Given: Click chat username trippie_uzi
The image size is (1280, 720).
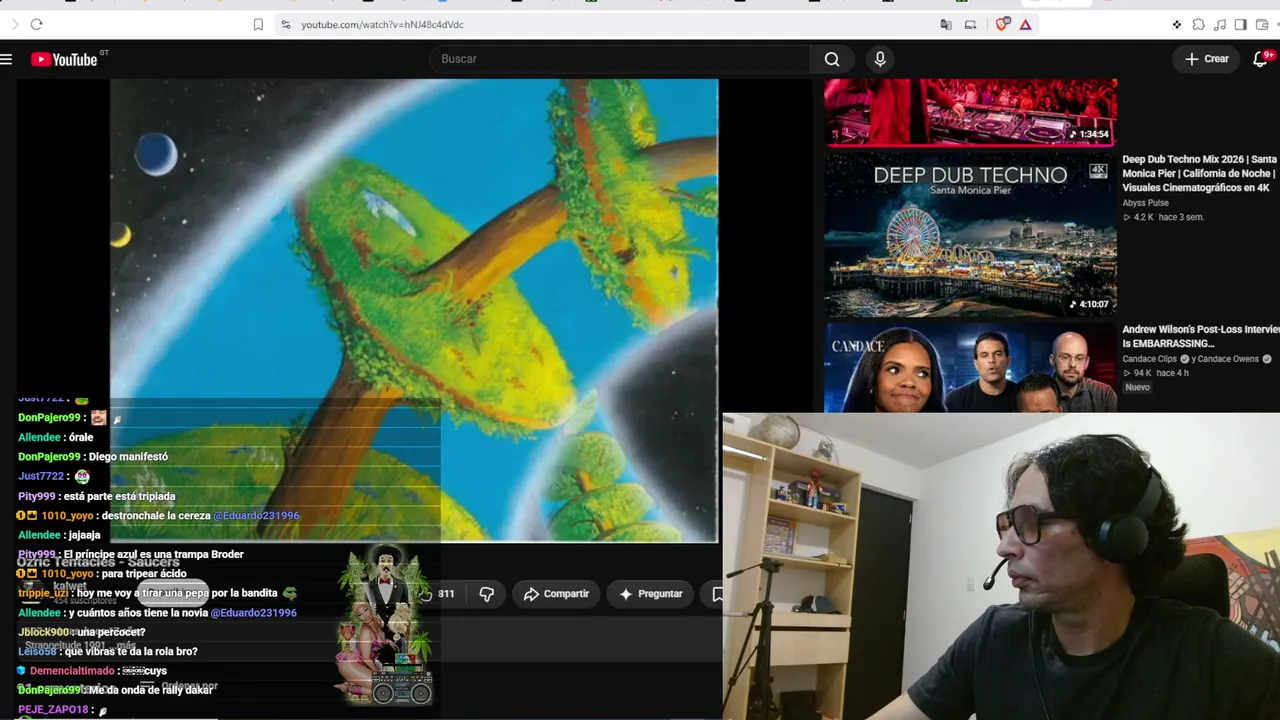Looking at the screenshot, I should click(x=43, y=594).
